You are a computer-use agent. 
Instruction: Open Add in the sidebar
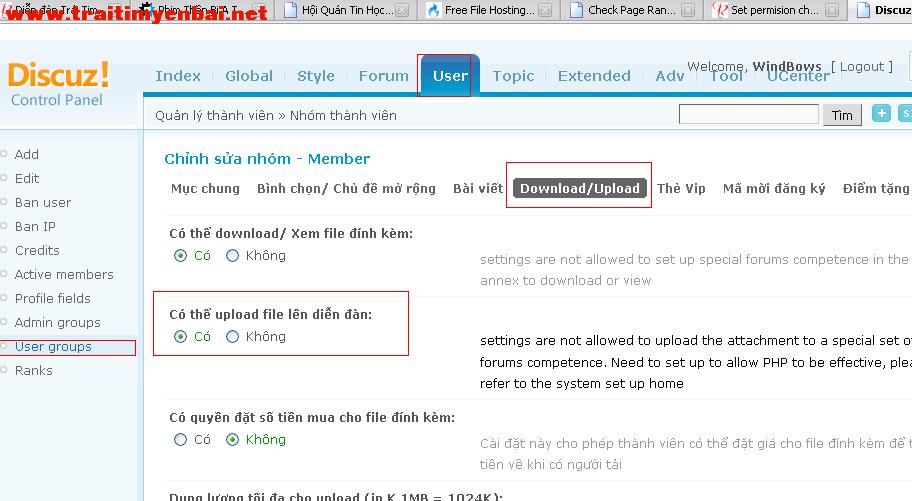pos(27,154)
